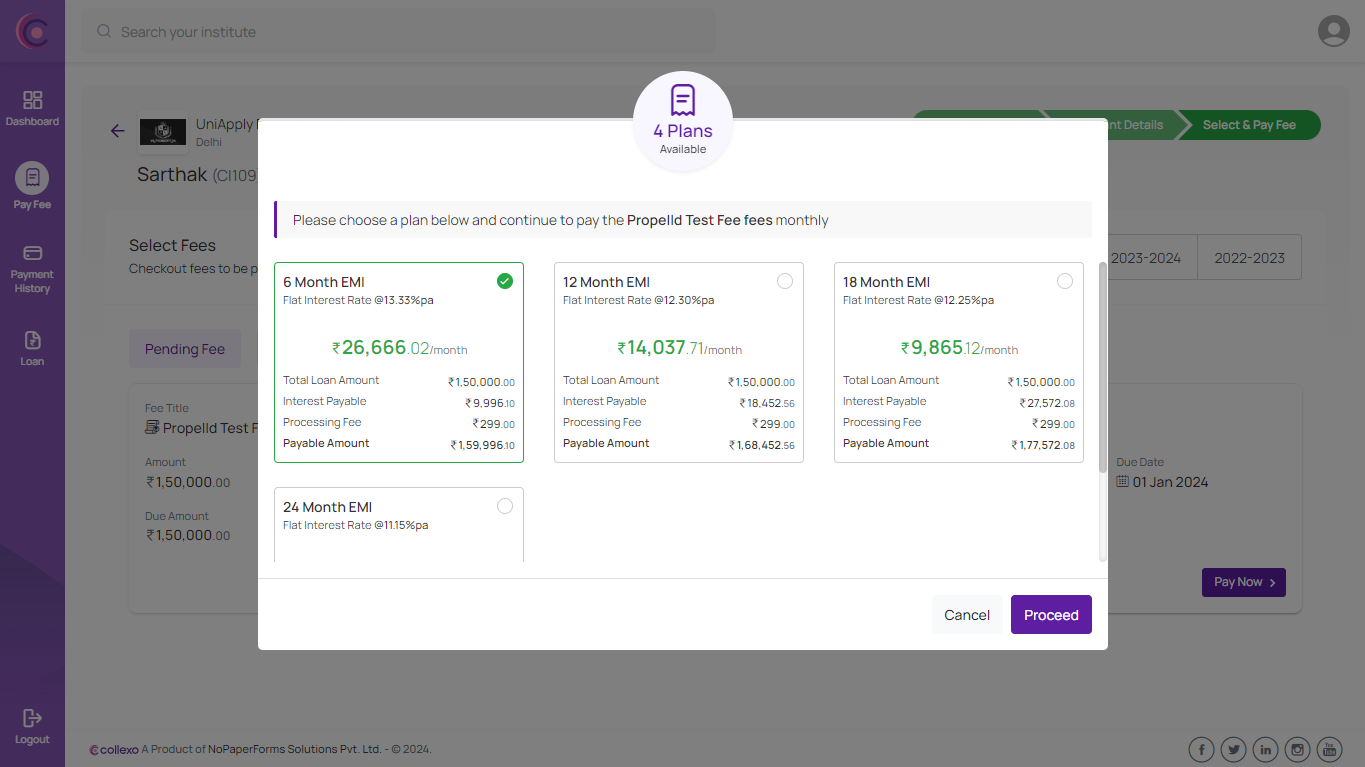Select the 12 Month EMI radio button
This screenshot has width=1365, height=767.
click(x=785, y=281)
